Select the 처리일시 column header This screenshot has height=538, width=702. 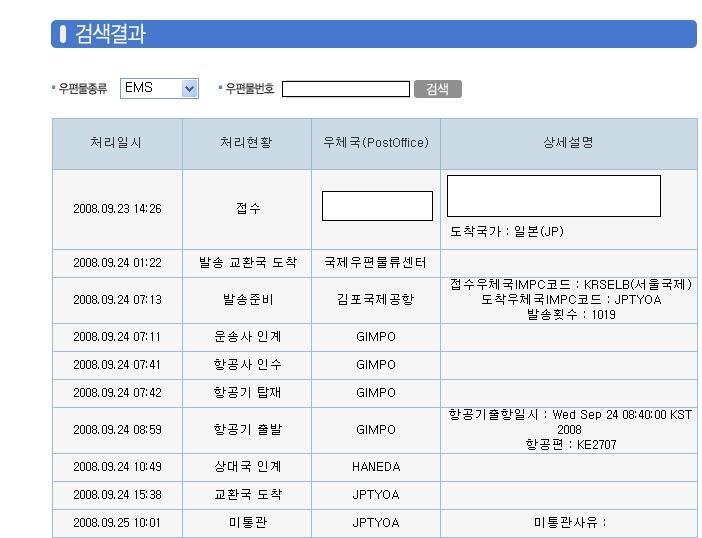[116, 142]
